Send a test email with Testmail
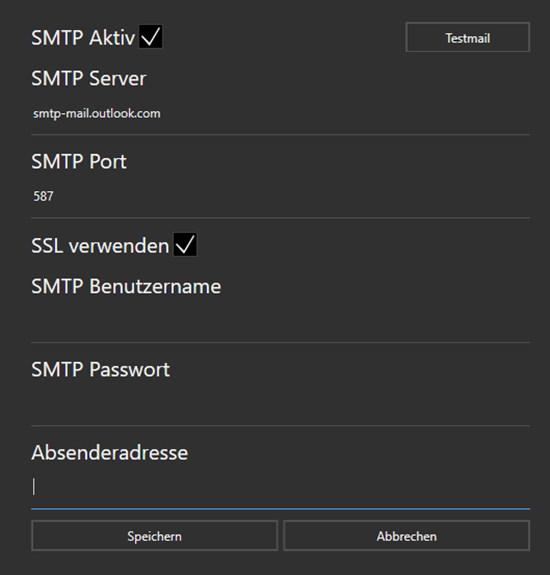The image size is (550, 575). pyautogui.click(x=468, y=37)
